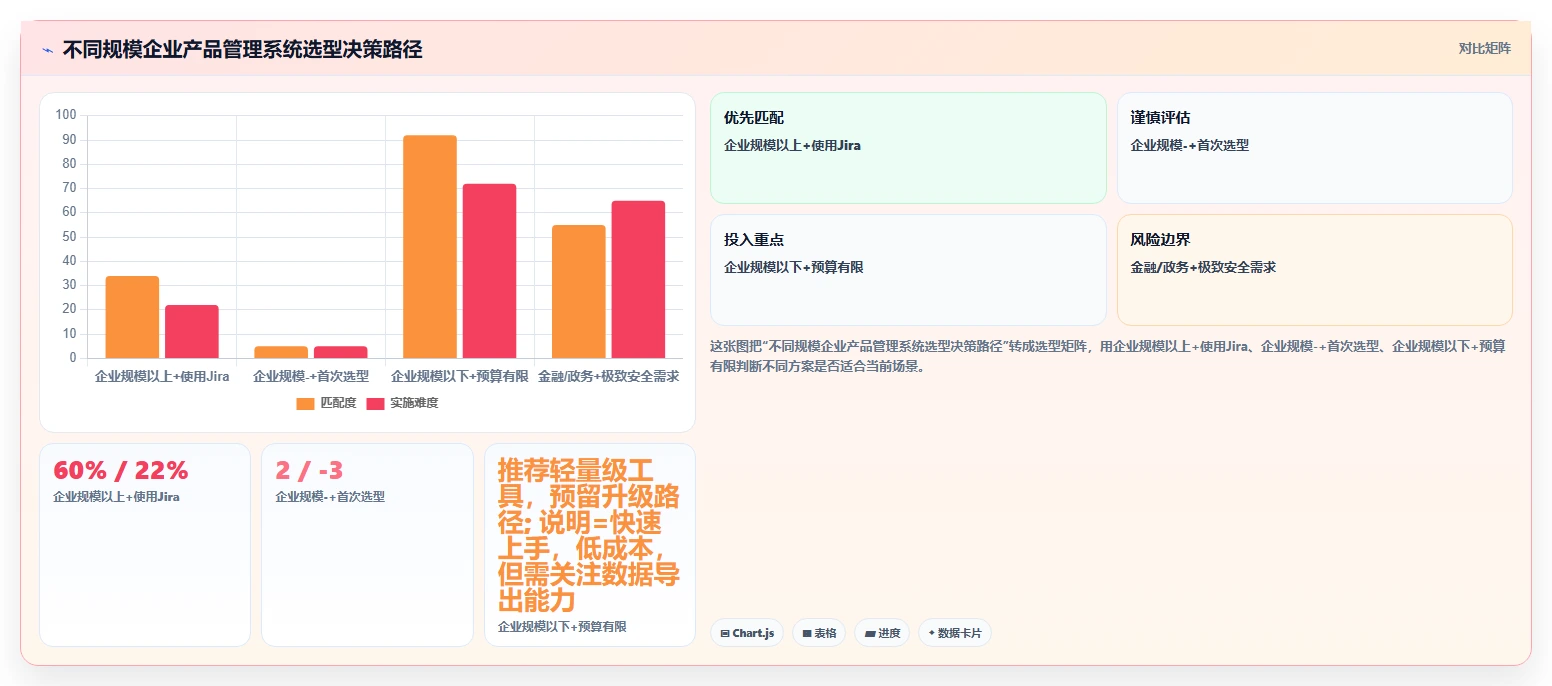
Task: Click 企业规模以下+预算有限 text in 投入重点 card
Action: 793,267
